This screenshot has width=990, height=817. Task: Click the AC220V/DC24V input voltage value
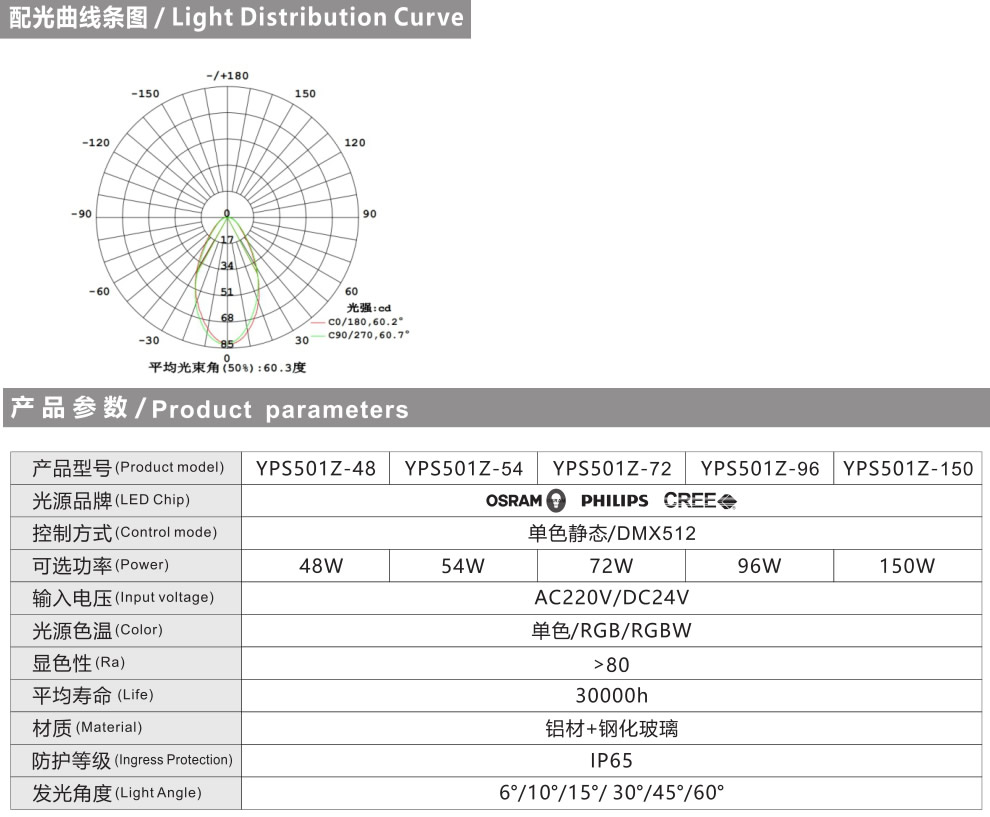(611, 598)
